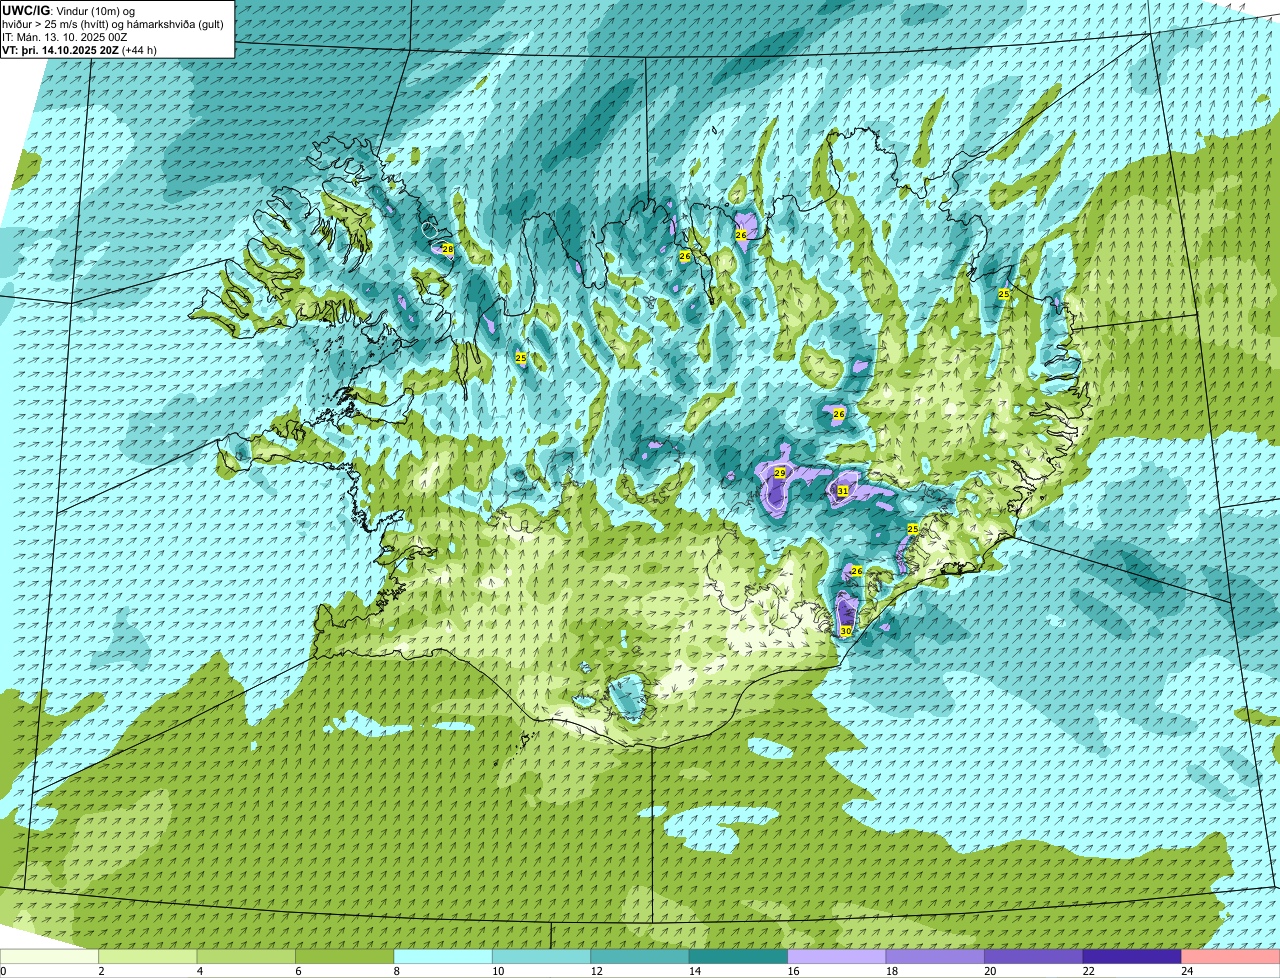Pick the 0–2 m/s pale yellow legend swatch
1280x978 pixels.
(50, 956)
